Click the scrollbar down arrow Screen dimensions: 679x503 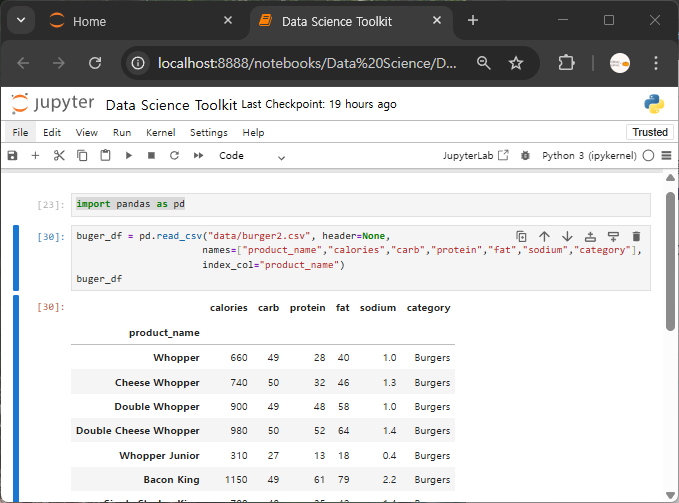[670, 495]
